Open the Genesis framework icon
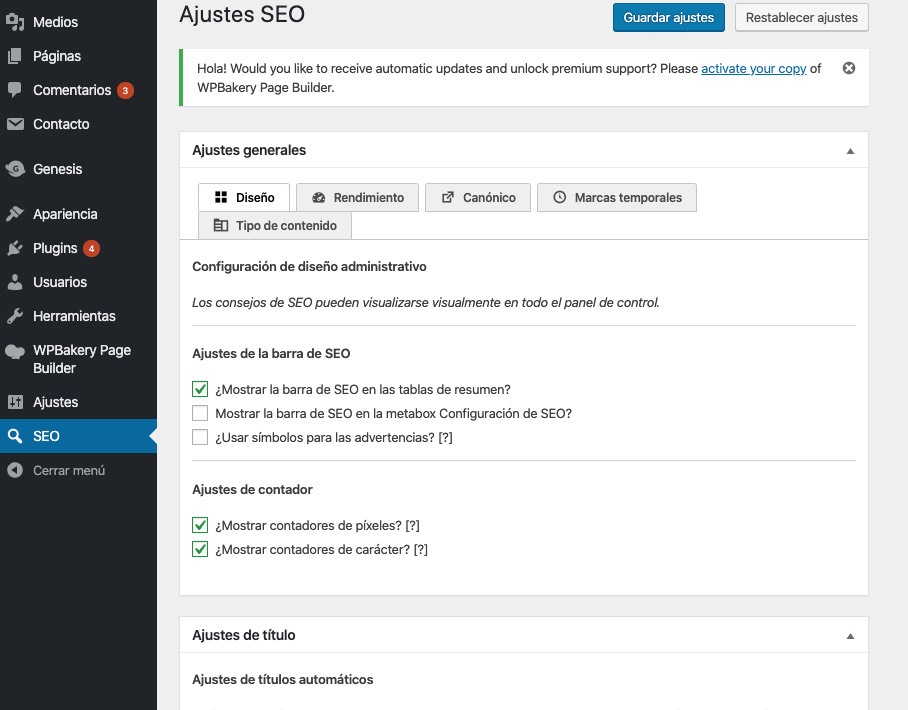 15,168
